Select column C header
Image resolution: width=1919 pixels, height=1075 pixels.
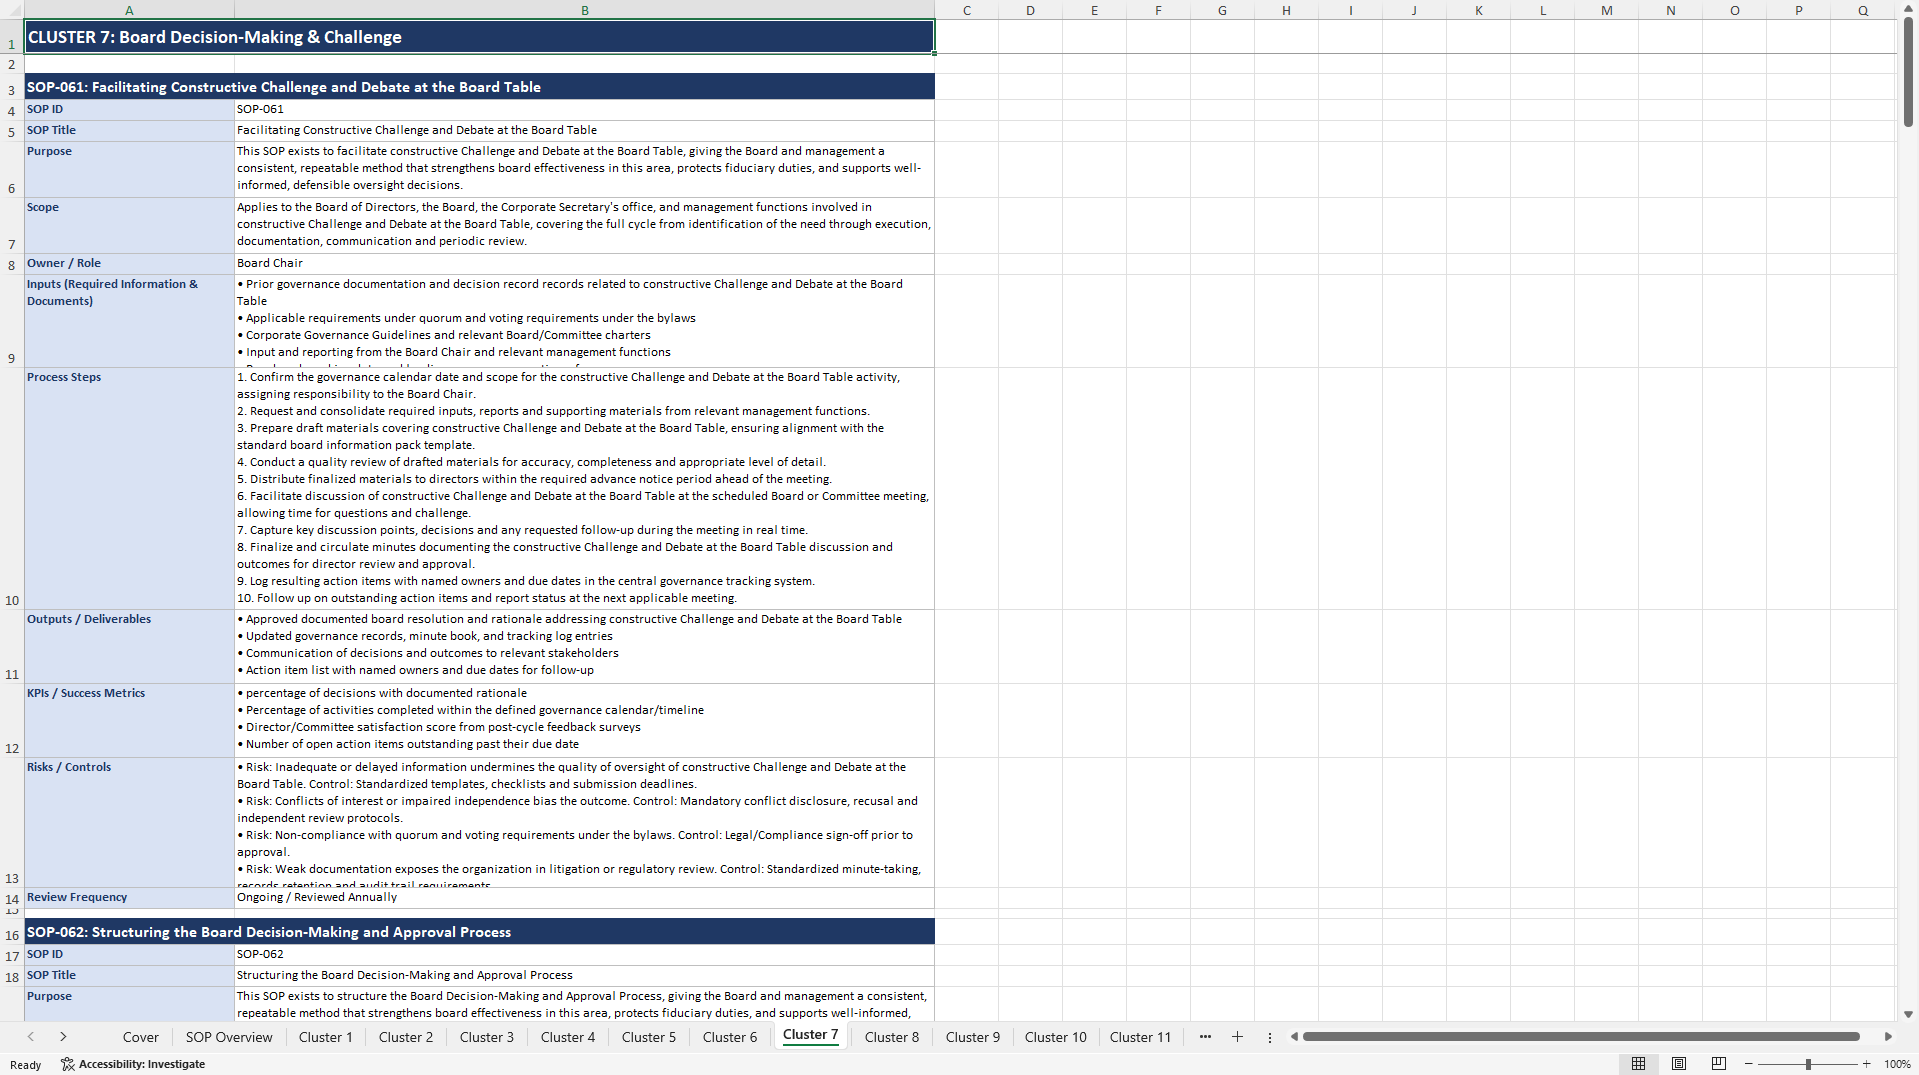coord(967,10)
